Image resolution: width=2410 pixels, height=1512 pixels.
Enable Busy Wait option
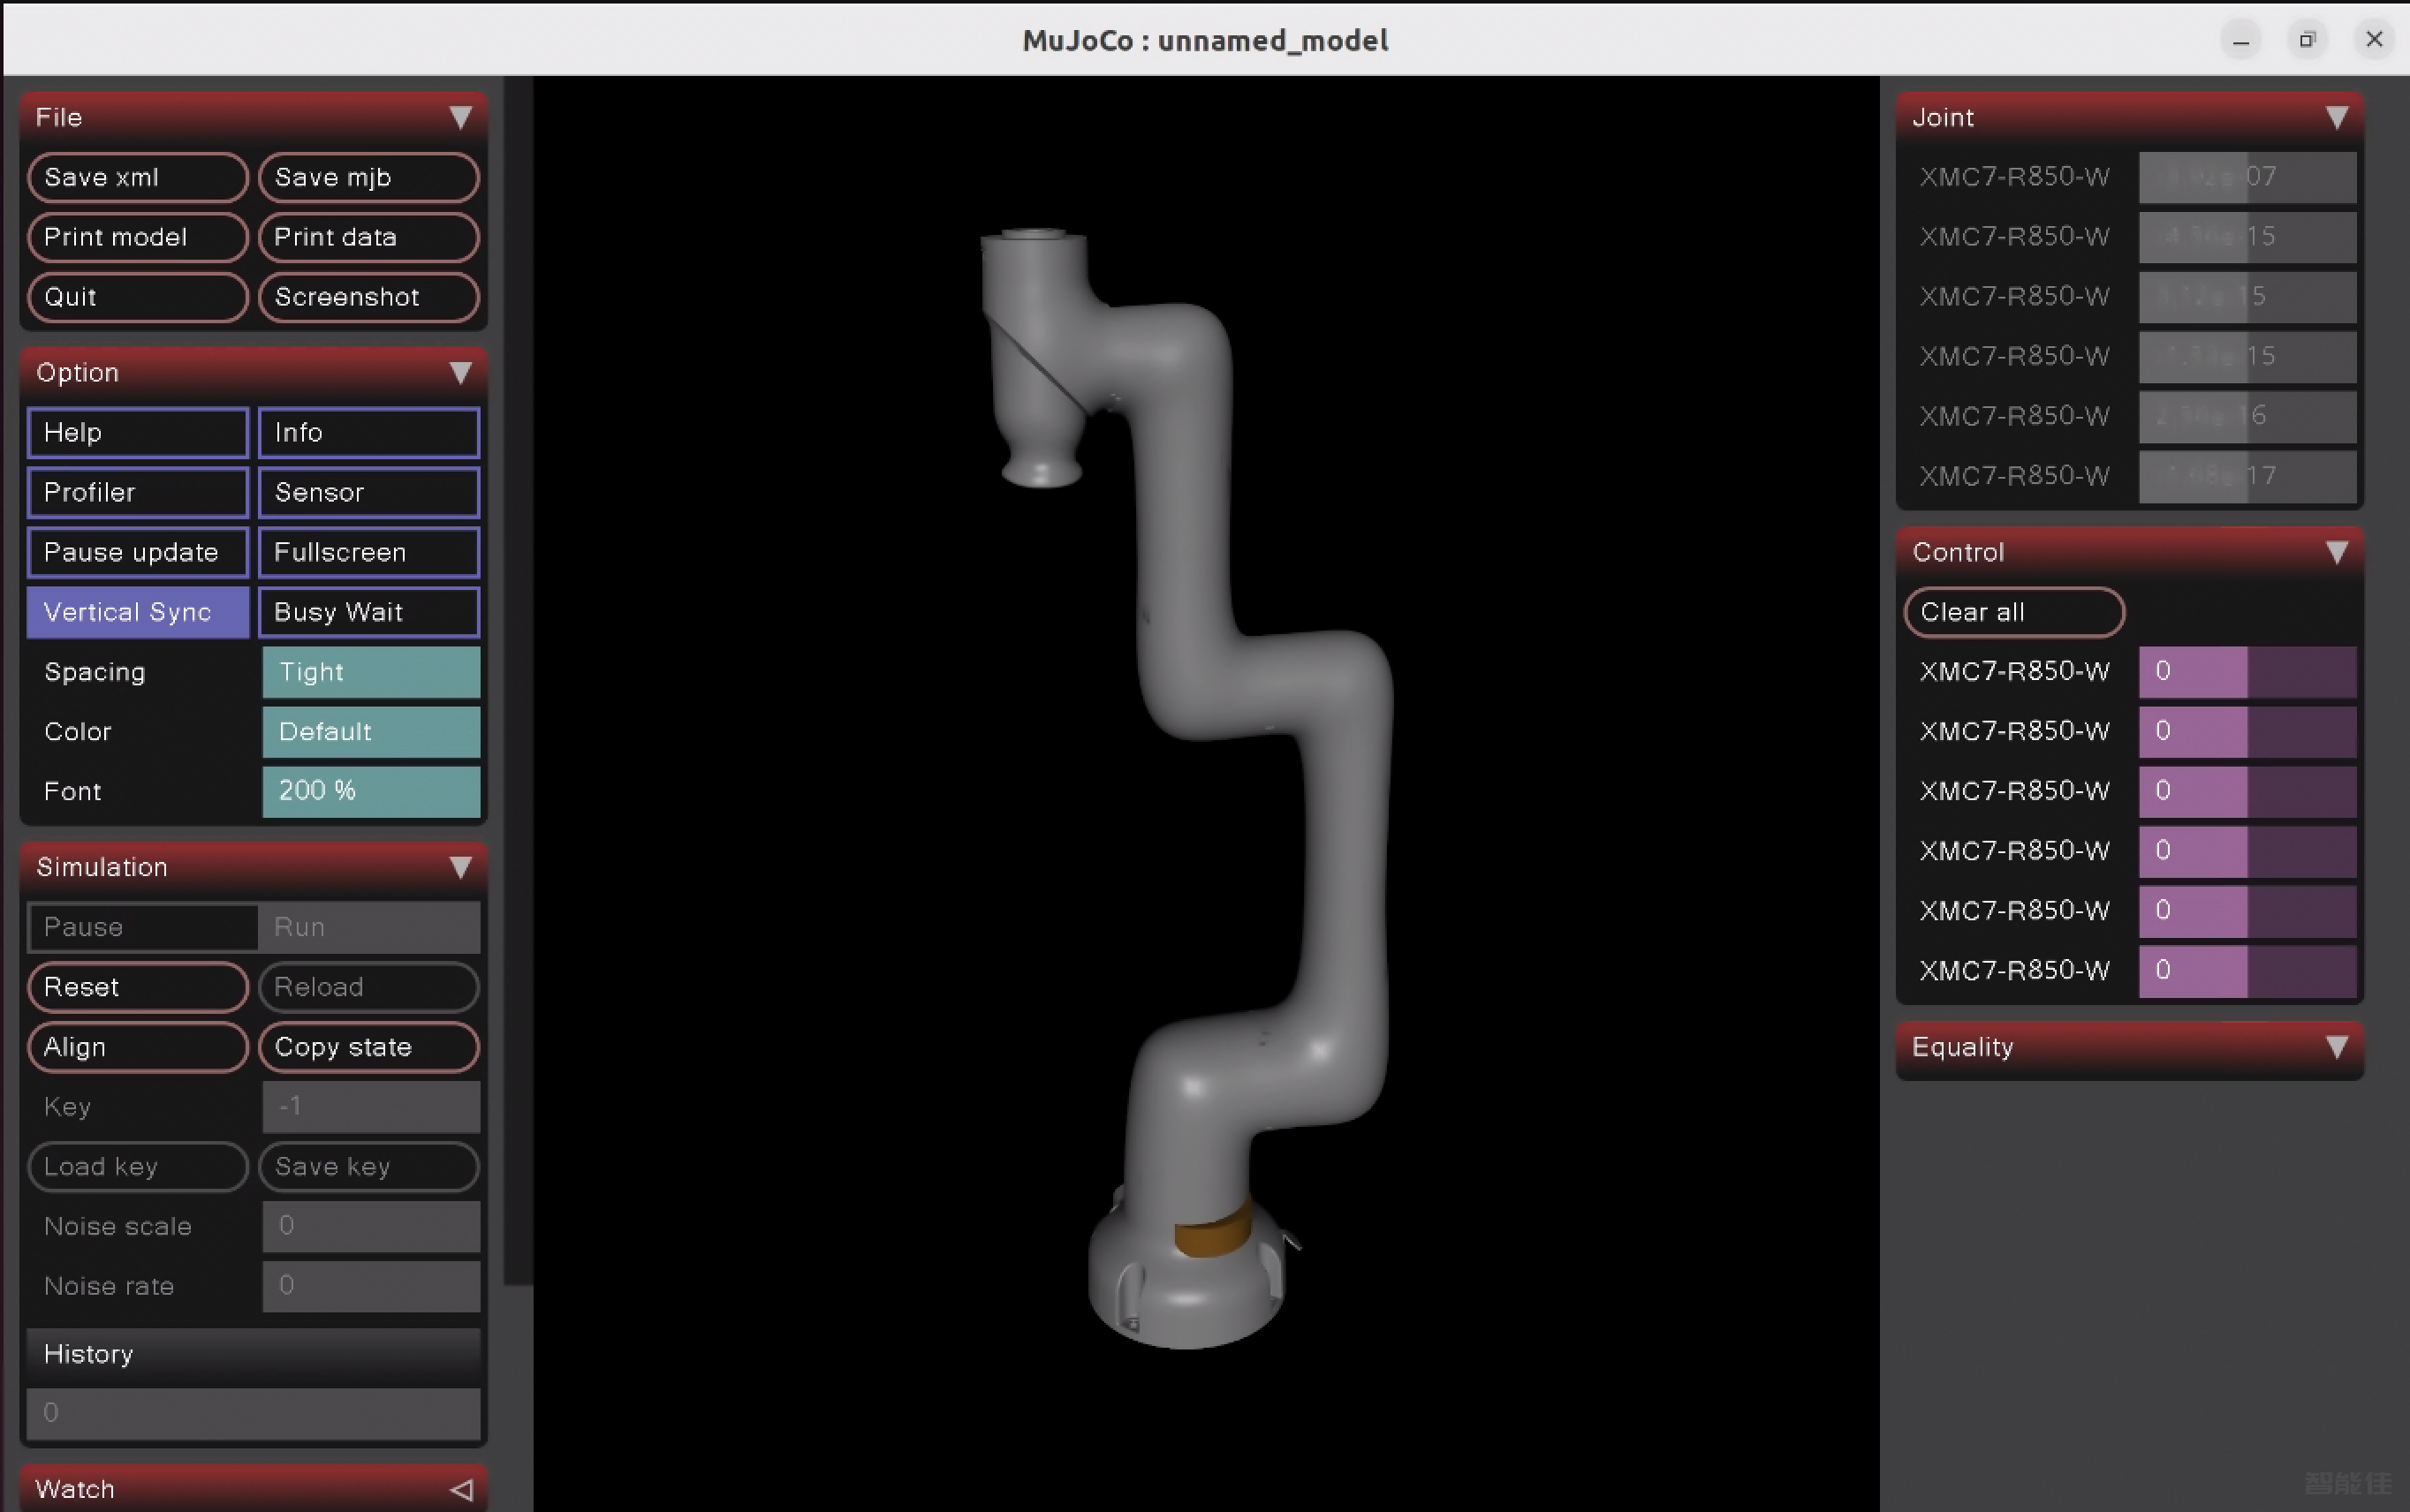point(369,613)
